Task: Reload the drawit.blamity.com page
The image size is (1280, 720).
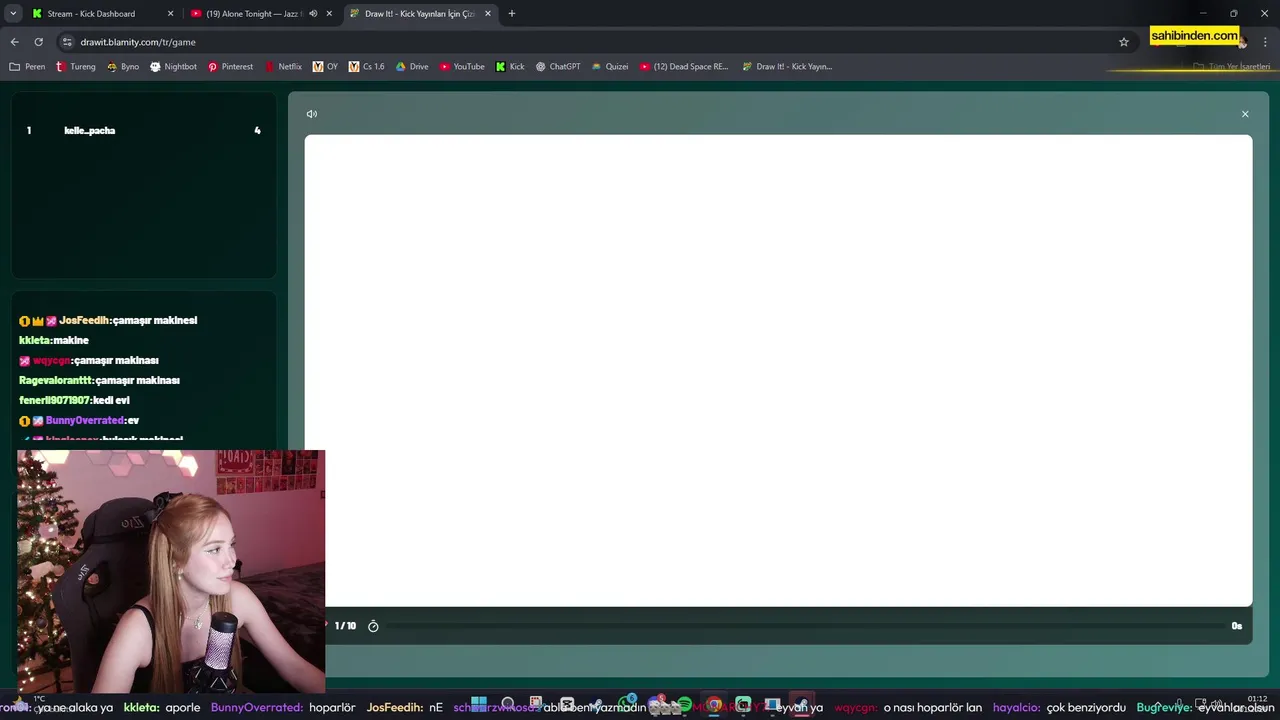Action: [38, 42]
